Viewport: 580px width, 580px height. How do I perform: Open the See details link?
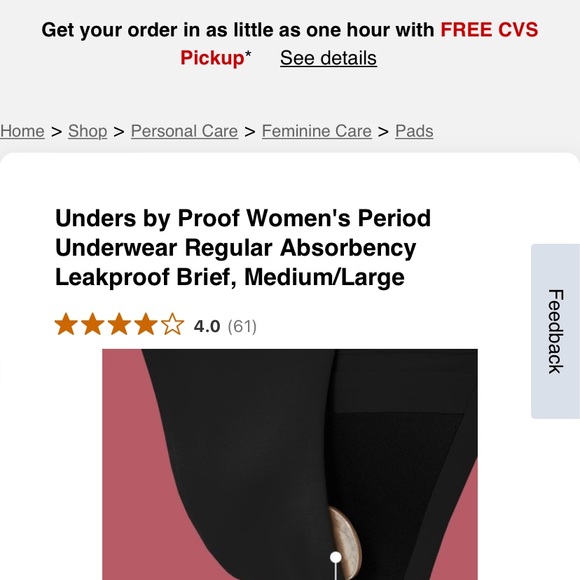[328, 58]
